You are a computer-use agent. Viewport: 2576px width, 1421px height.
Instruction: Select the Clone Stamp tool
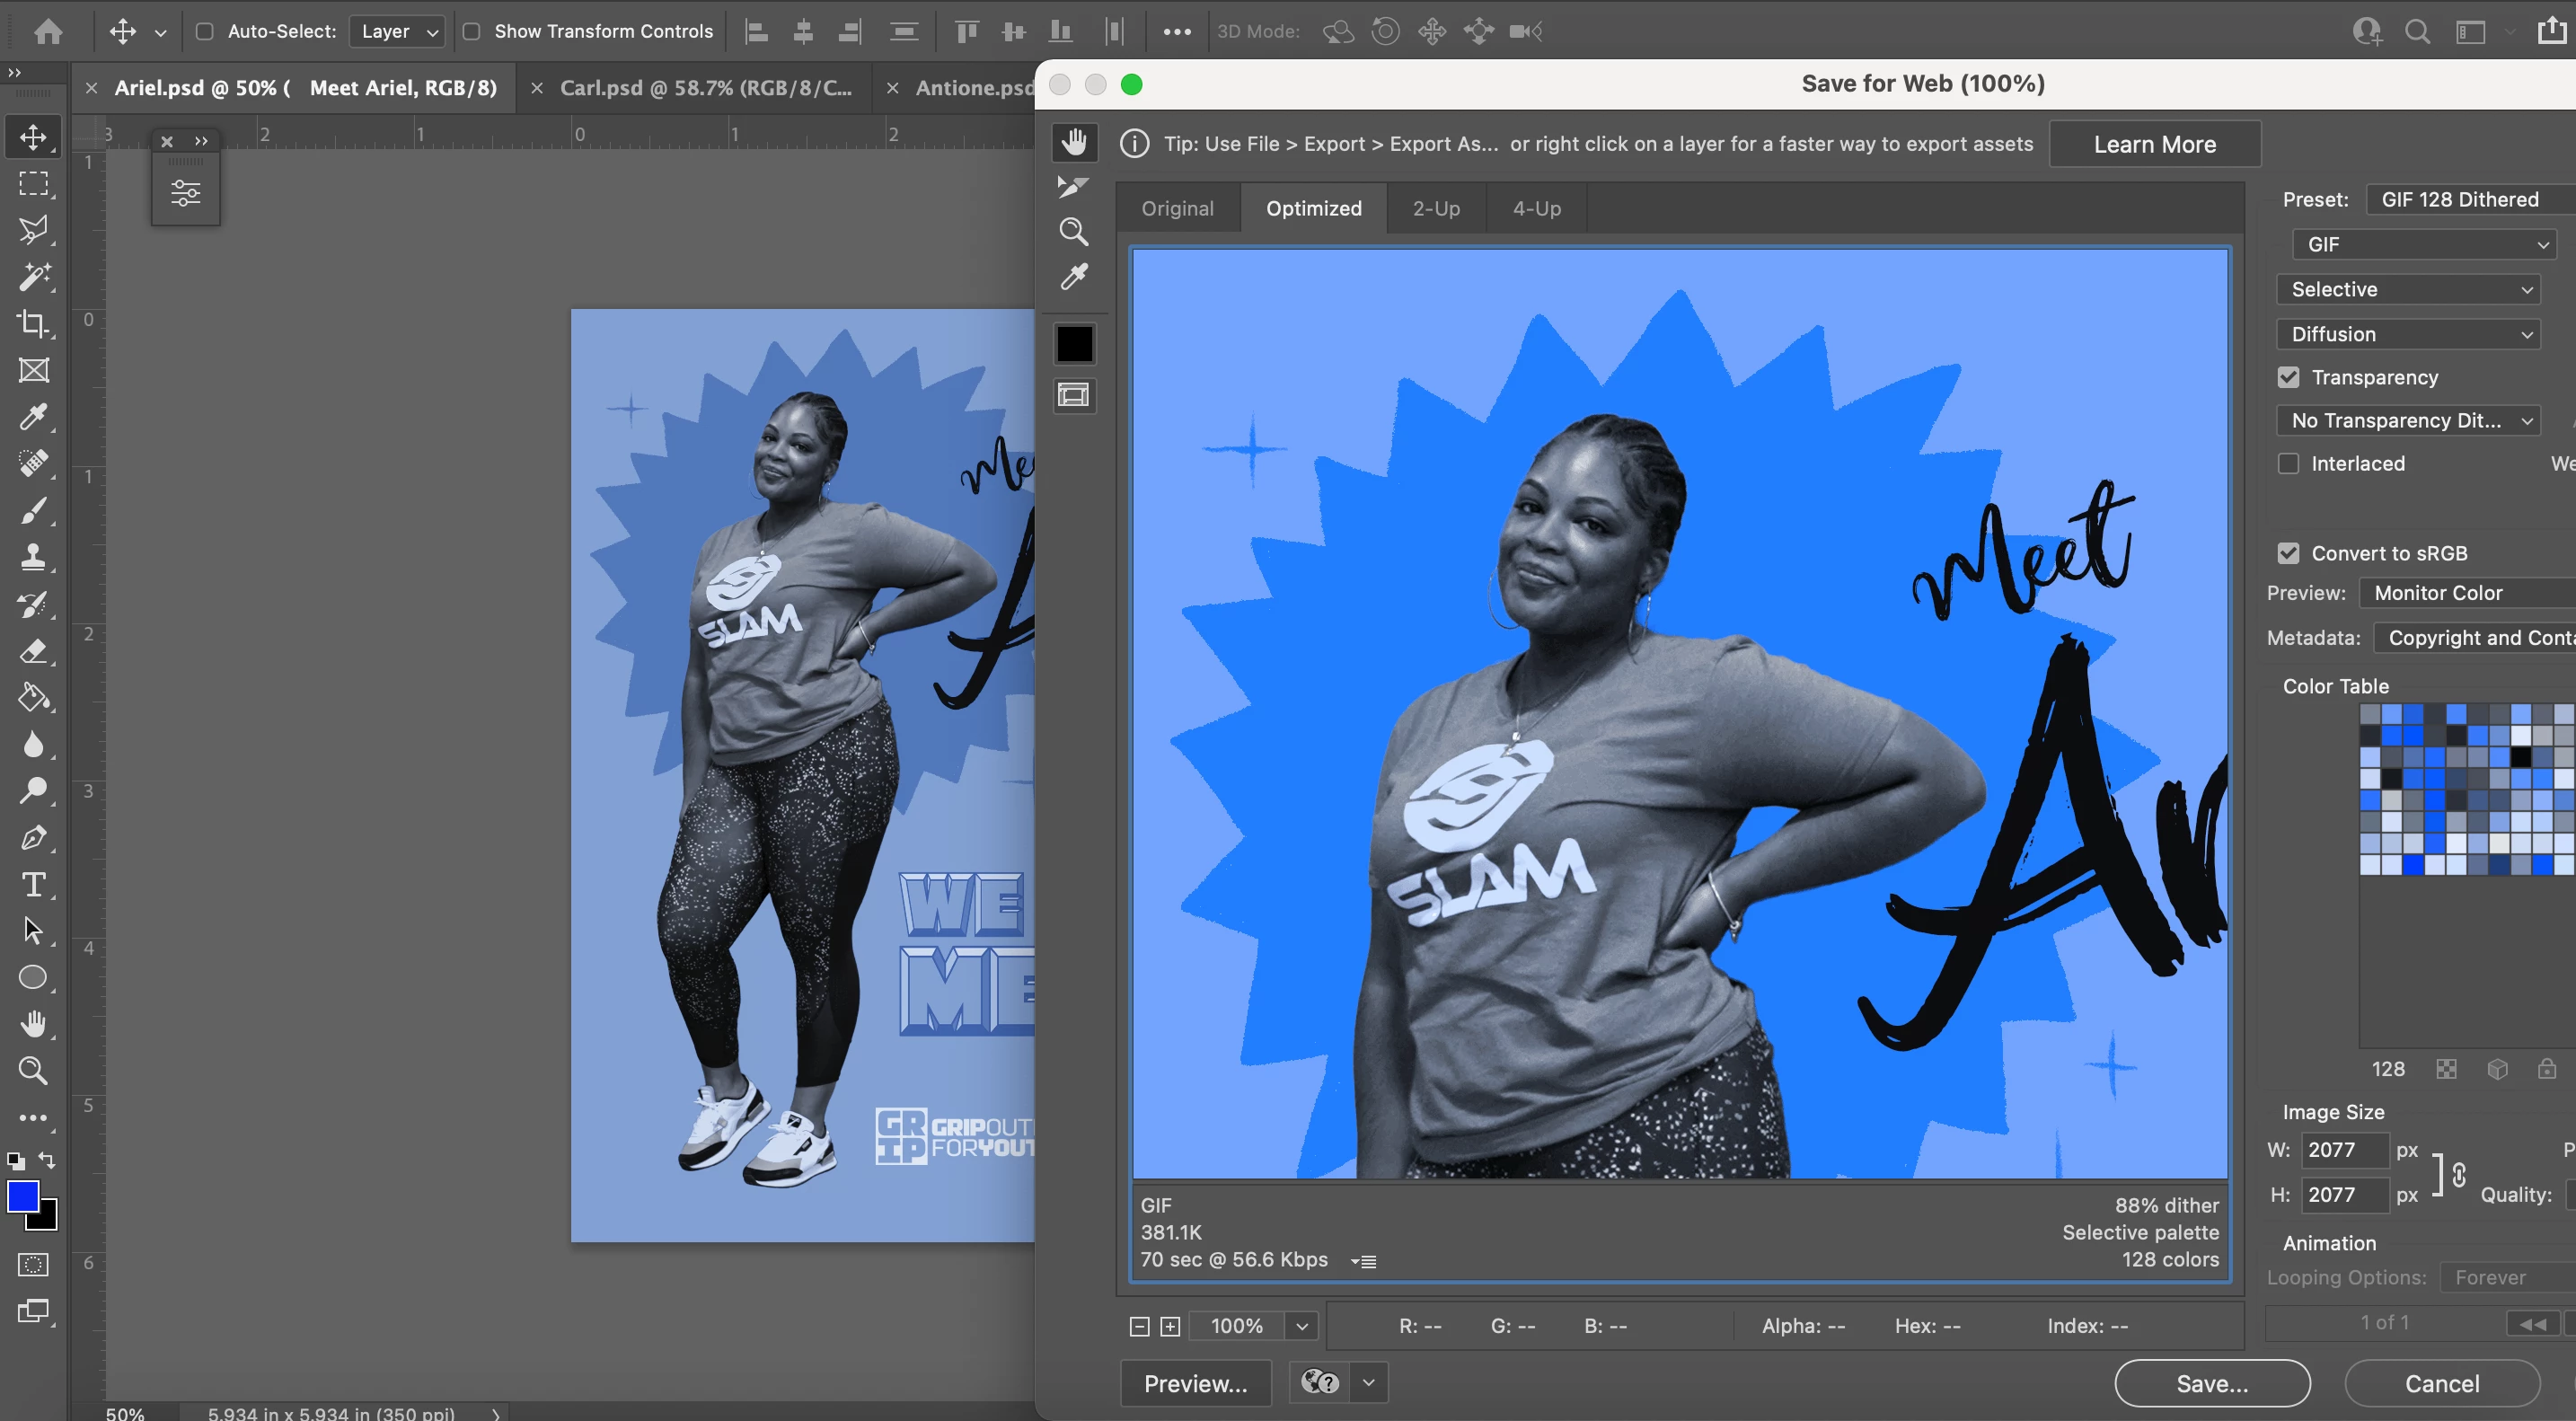point(33,557)
